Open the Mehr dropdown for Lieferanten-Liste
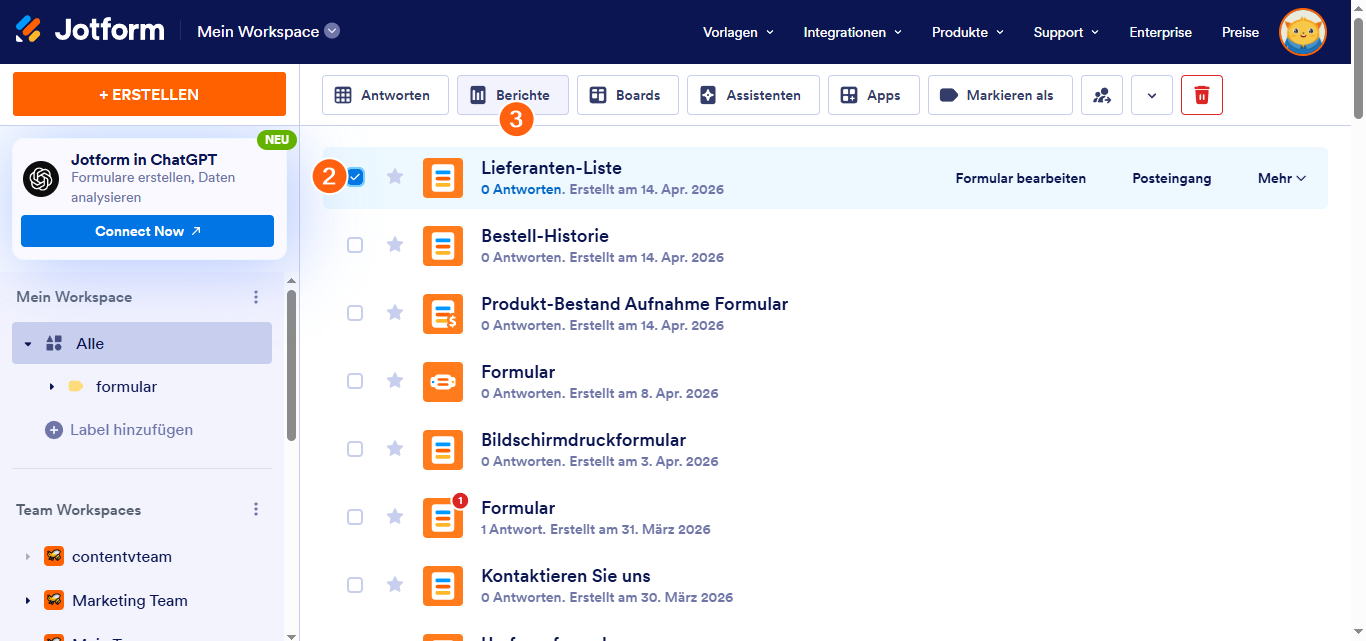The width and height of the screenshot is (1366, 641). coord(1281,177)
